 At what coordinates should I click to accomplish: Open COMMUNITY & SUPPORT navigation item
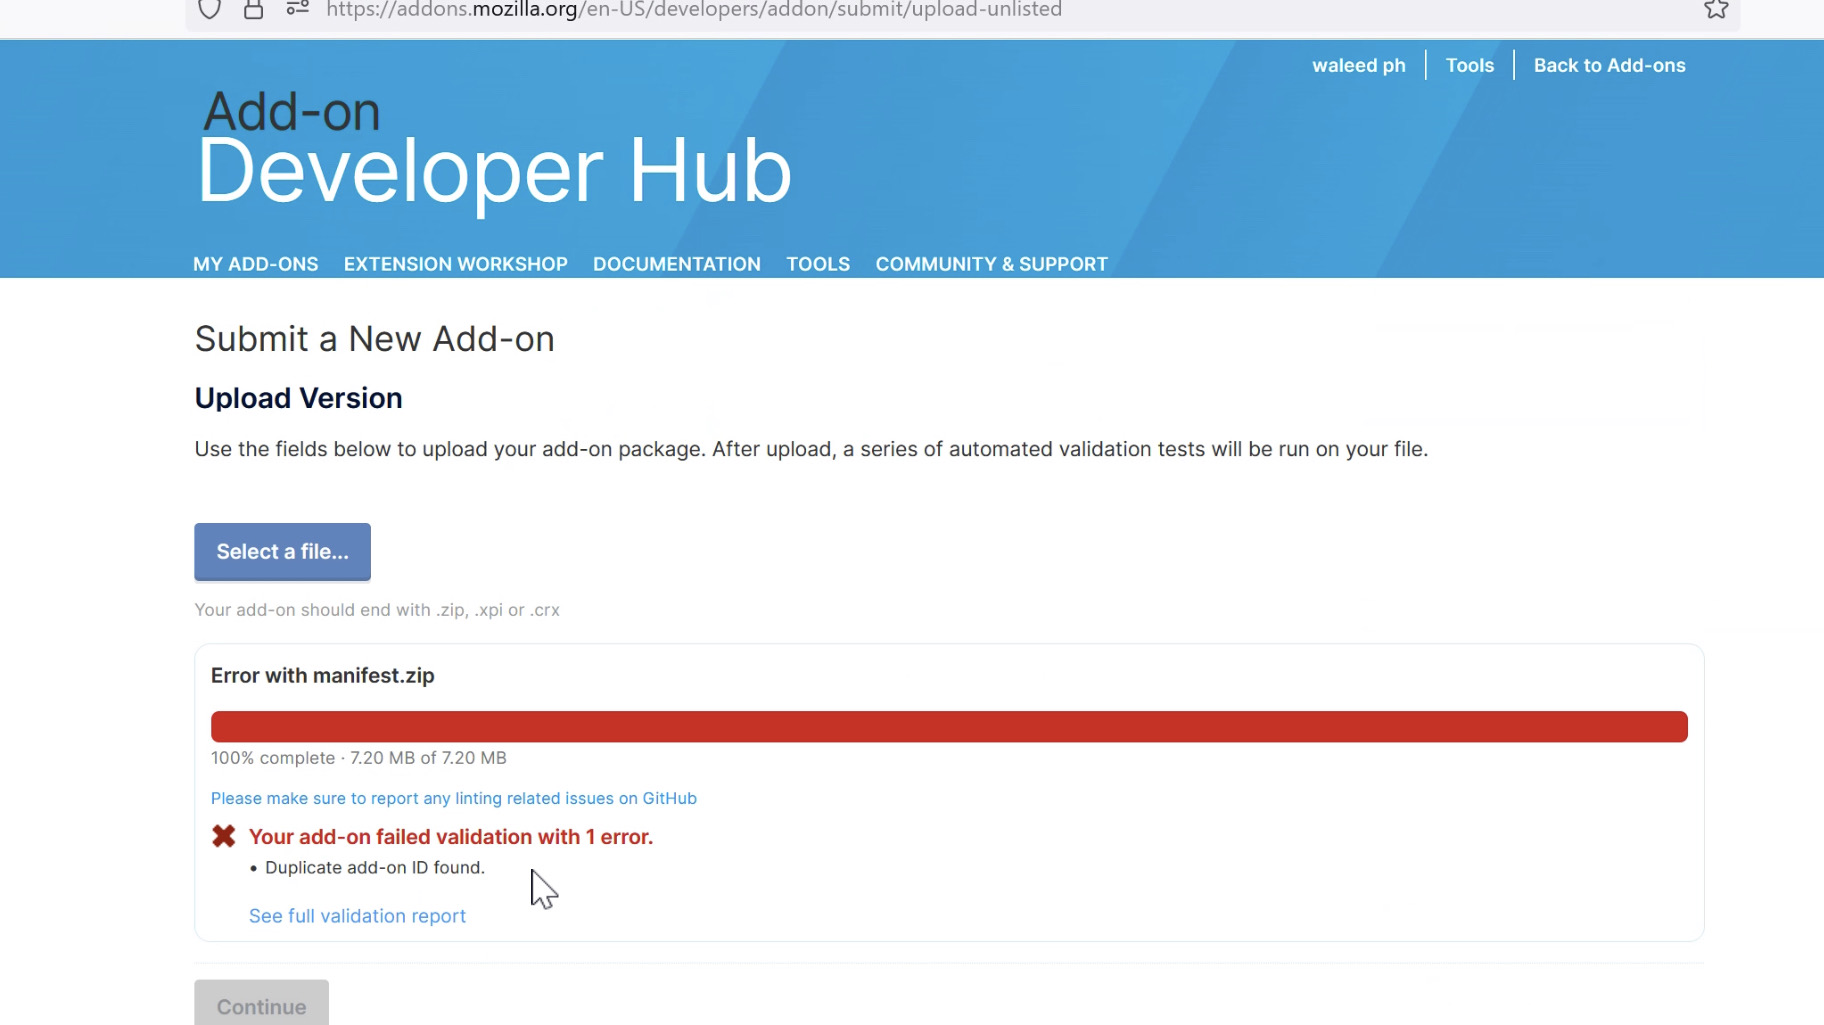click(992, 264)
